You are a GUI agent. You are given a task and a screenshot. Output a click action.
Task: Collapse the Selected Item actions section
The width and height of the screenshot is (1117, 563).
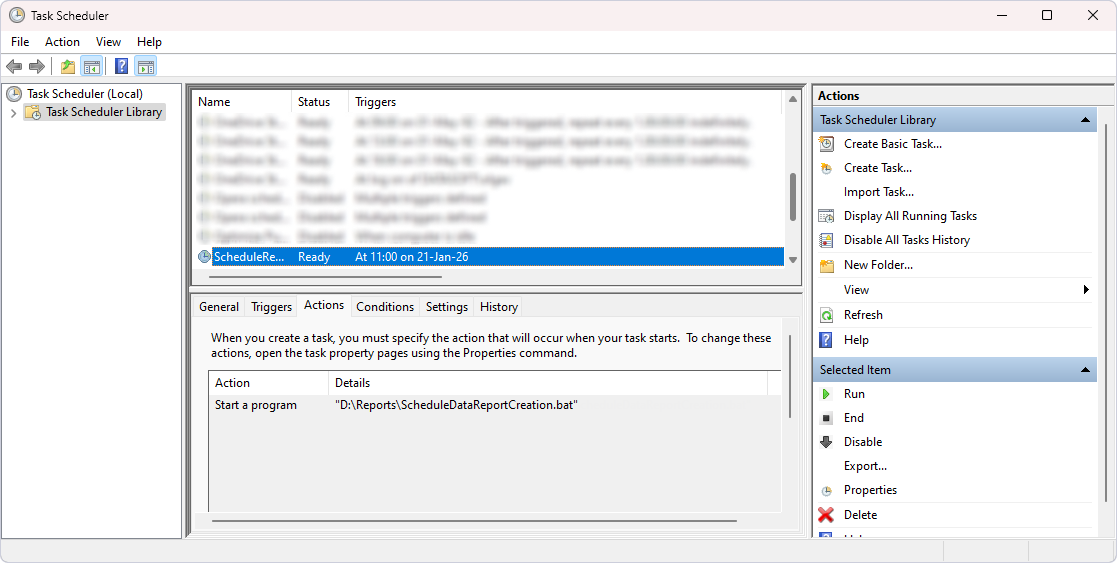pos(1085,370)
